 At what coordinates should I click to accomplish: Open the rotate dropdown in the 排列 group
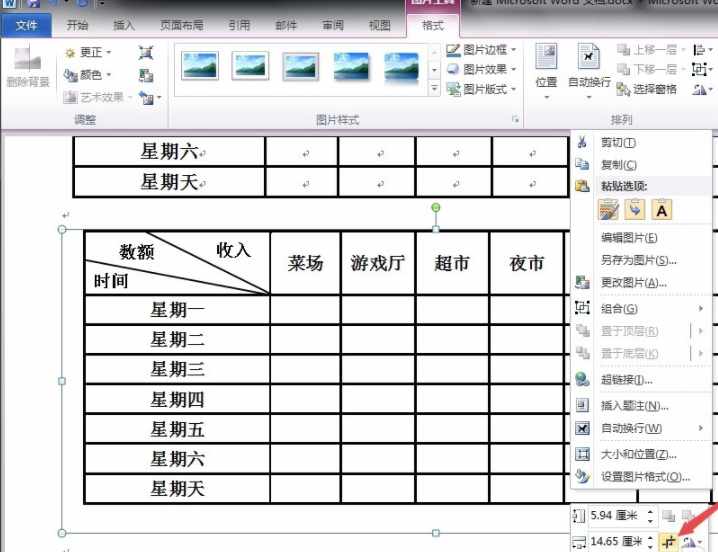click(x=703, y=89)
